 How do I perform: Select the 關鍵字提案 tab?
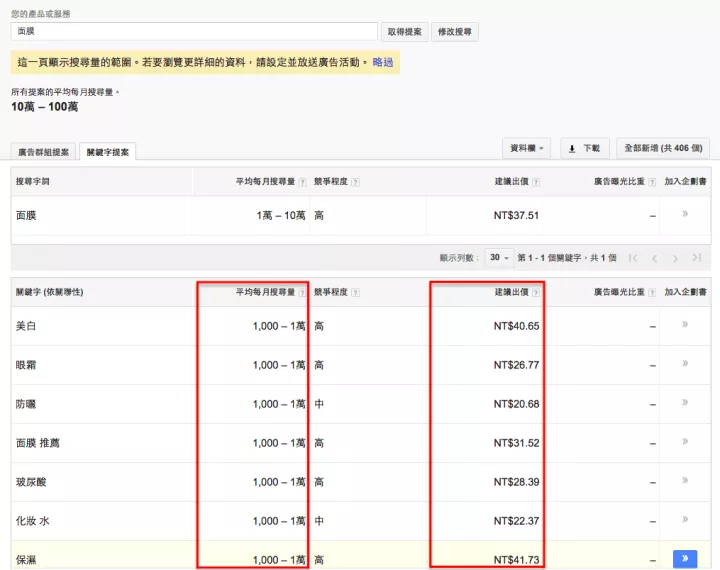point(108,152)
